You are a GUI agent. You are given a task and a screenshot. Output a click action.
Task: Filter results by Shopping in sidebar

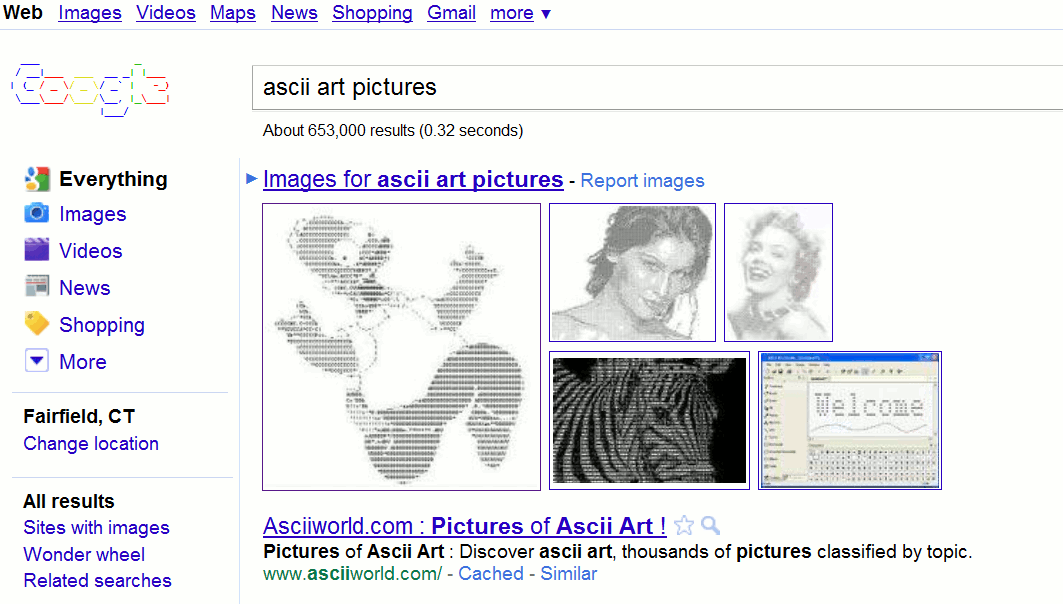point(102,325)
